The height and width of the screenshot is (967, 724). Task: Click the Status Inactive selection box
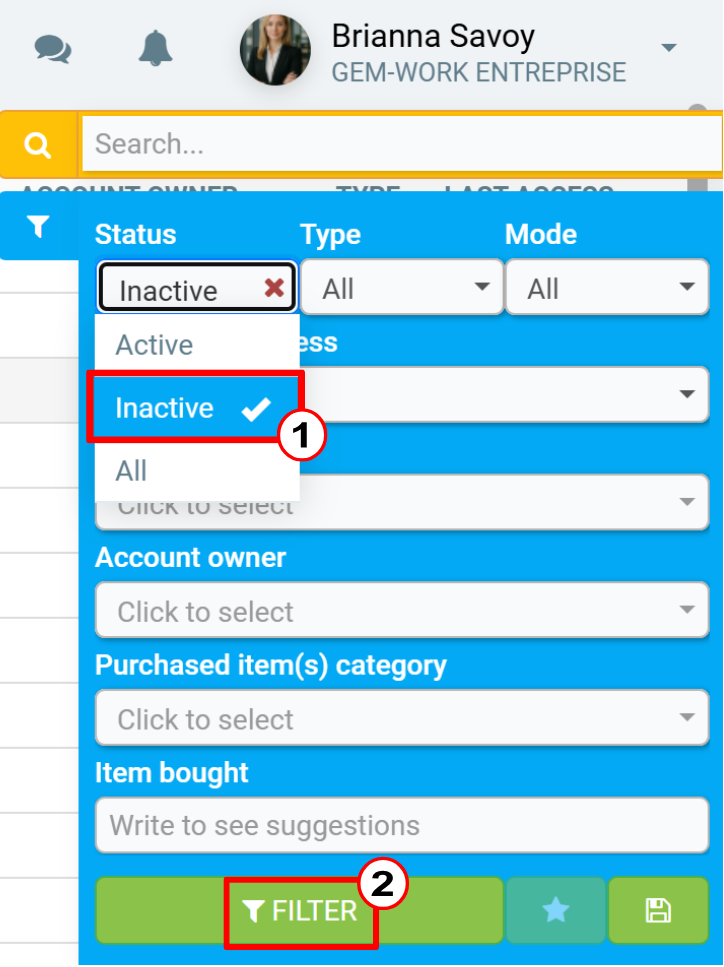coord(197,287)
